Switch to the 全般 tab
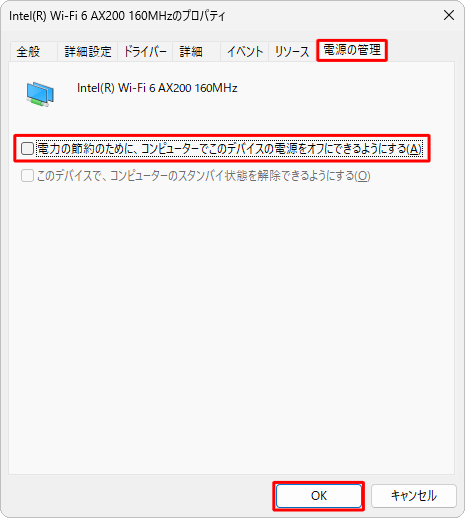The width and height of the screenshot is (465, 518). (28, 52)
